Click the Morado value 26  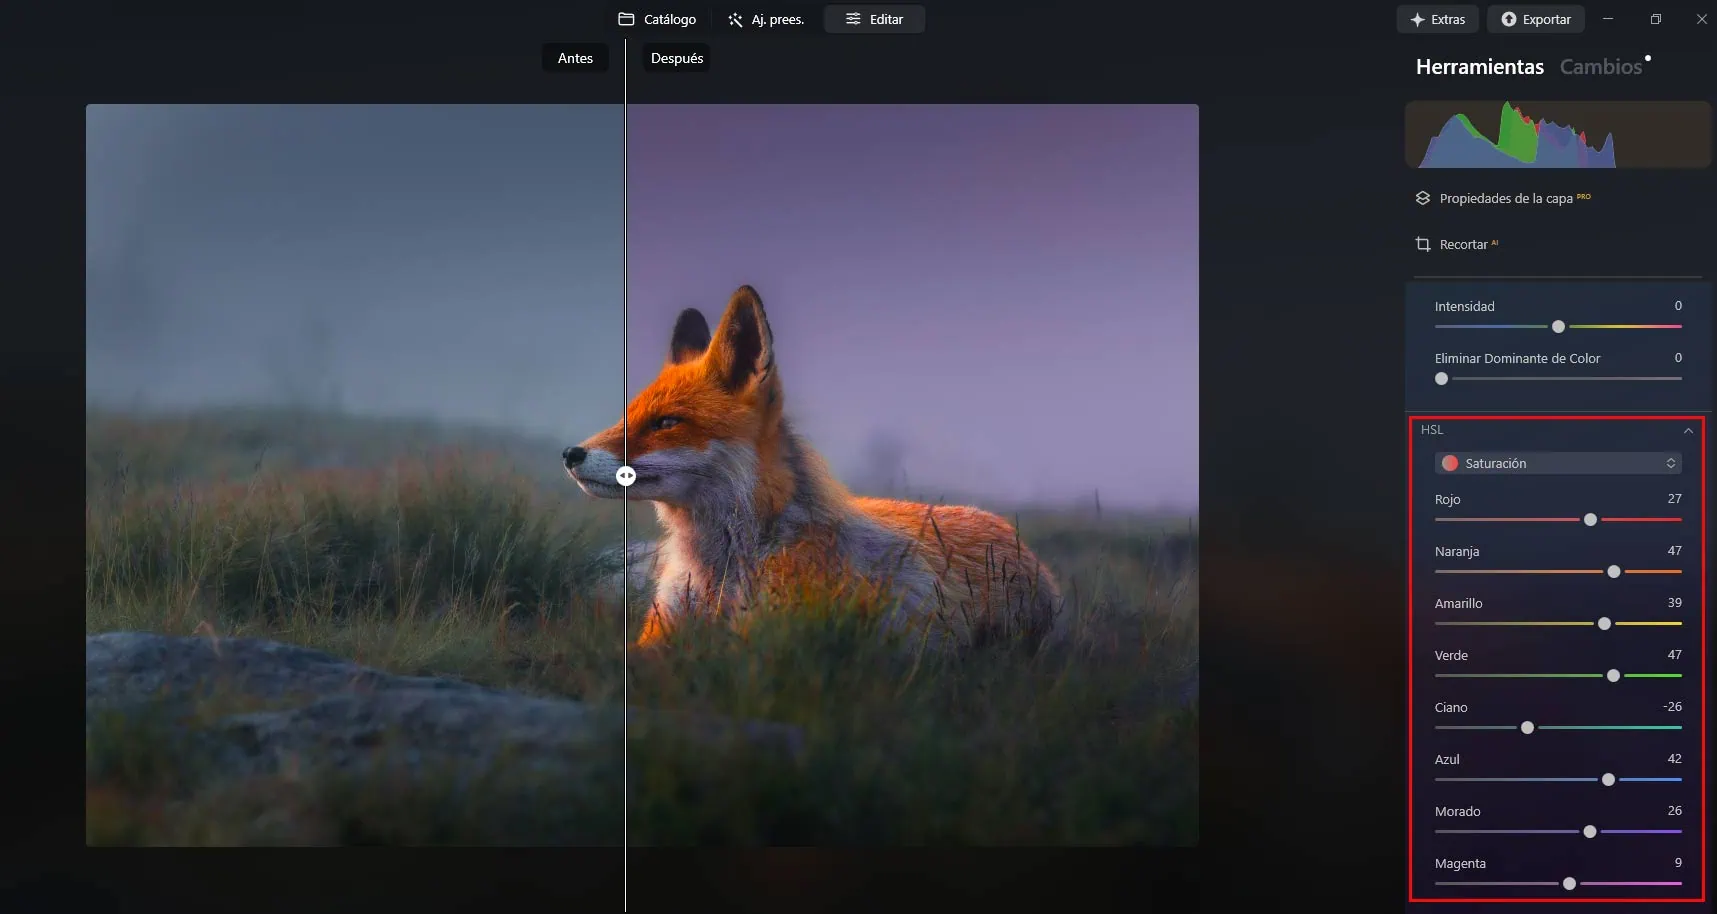(x=1674, y=811)
